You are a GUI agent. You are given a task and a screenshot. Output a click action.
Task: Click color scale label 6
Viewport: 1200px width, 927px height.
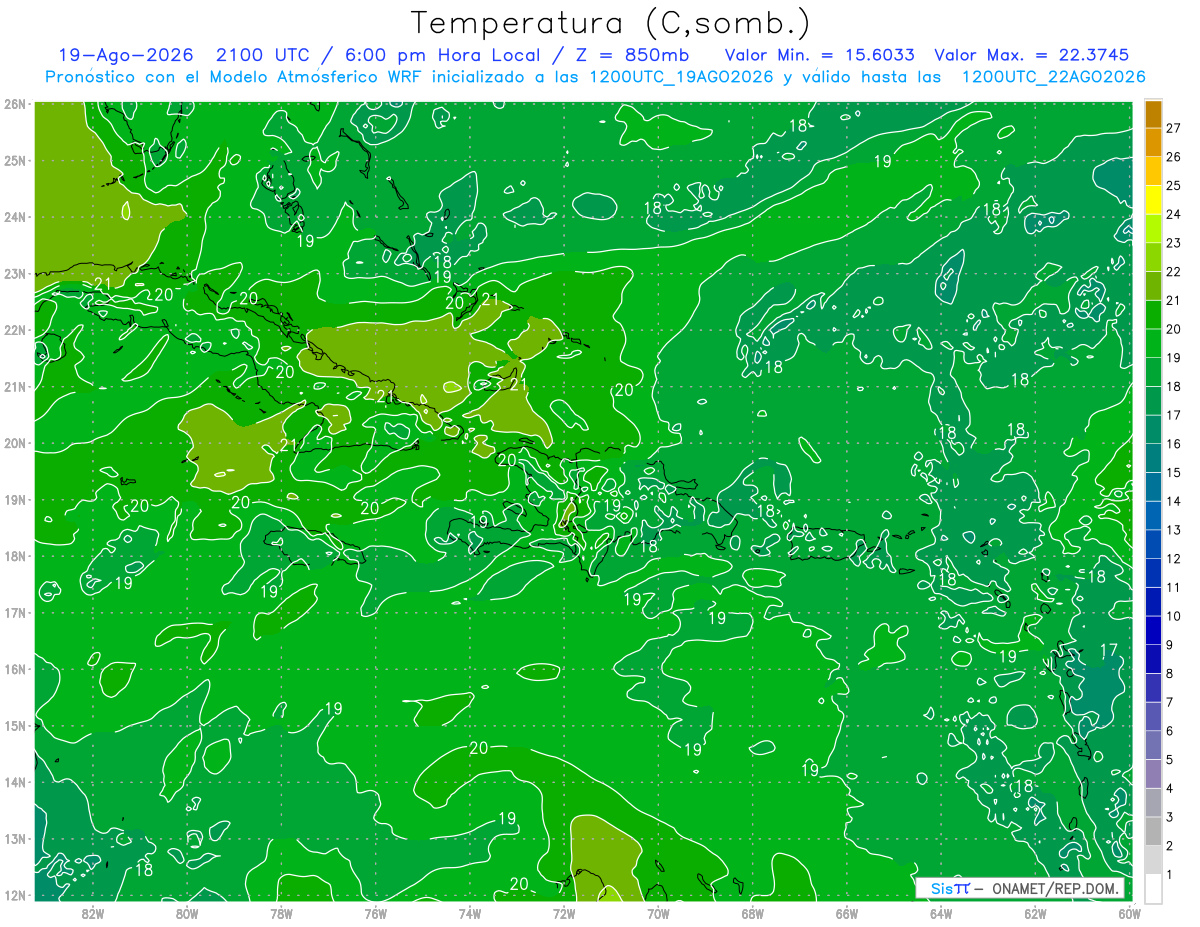(x=1170, y=731)
